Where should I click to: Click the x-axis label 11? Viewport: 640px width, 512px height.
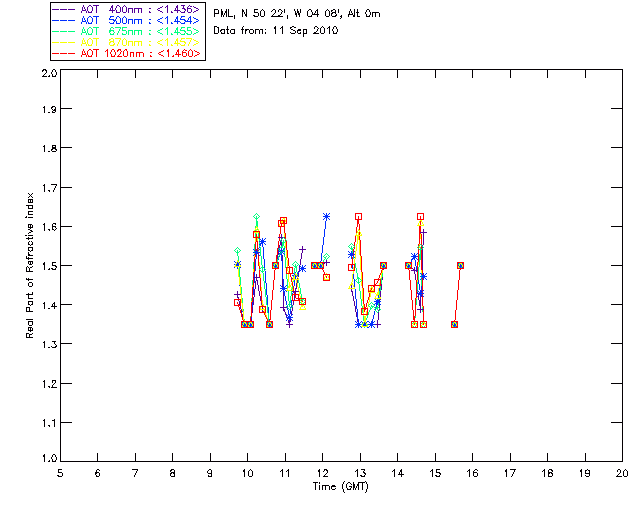(285, 473)
